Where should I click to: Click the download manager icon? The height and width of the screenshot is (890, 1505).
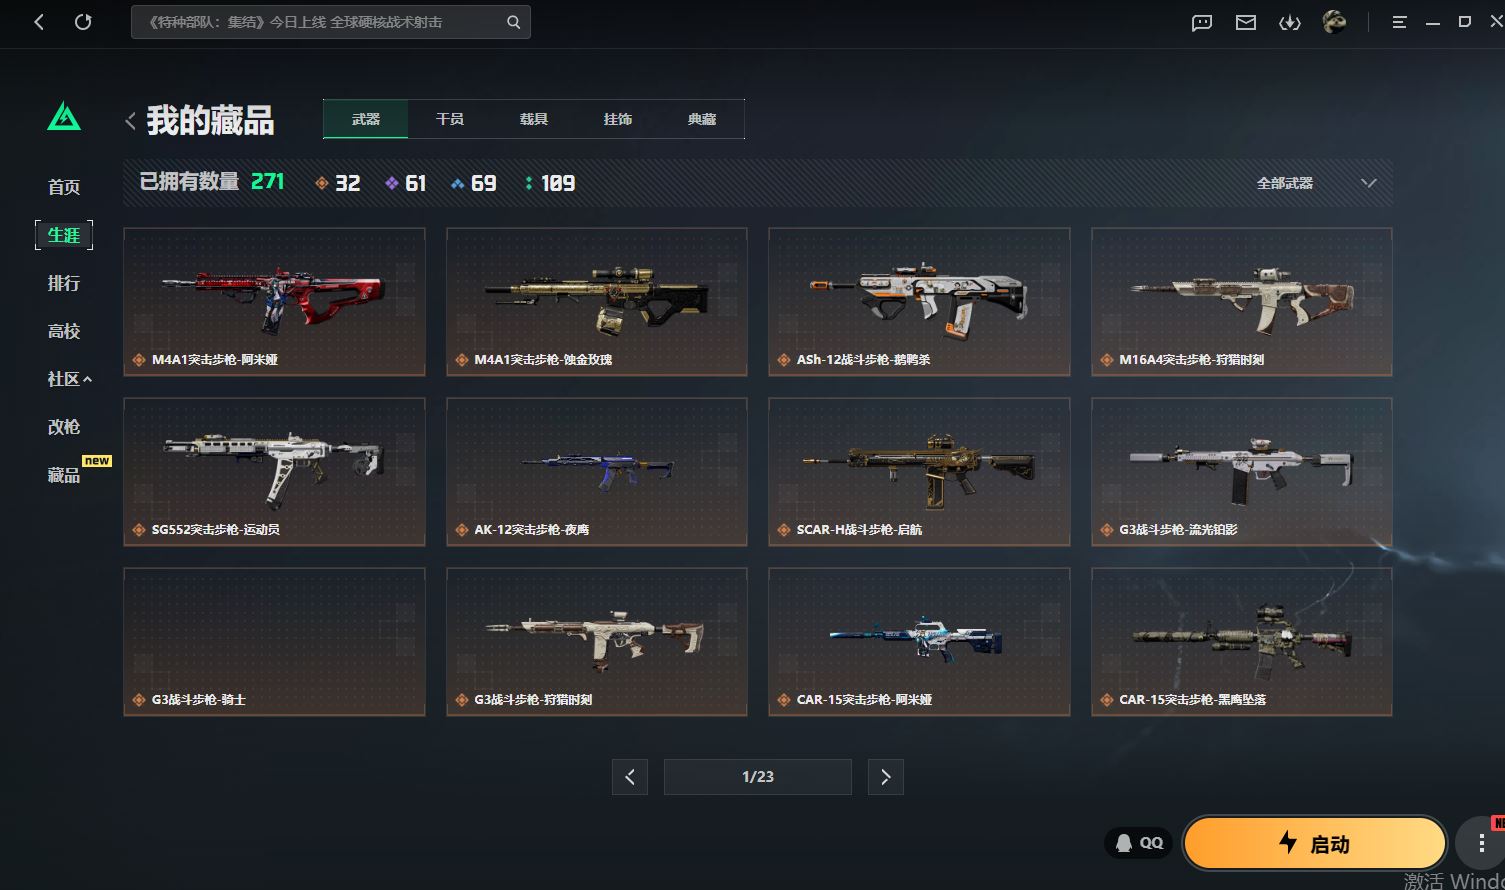[x=1290, y=22]
